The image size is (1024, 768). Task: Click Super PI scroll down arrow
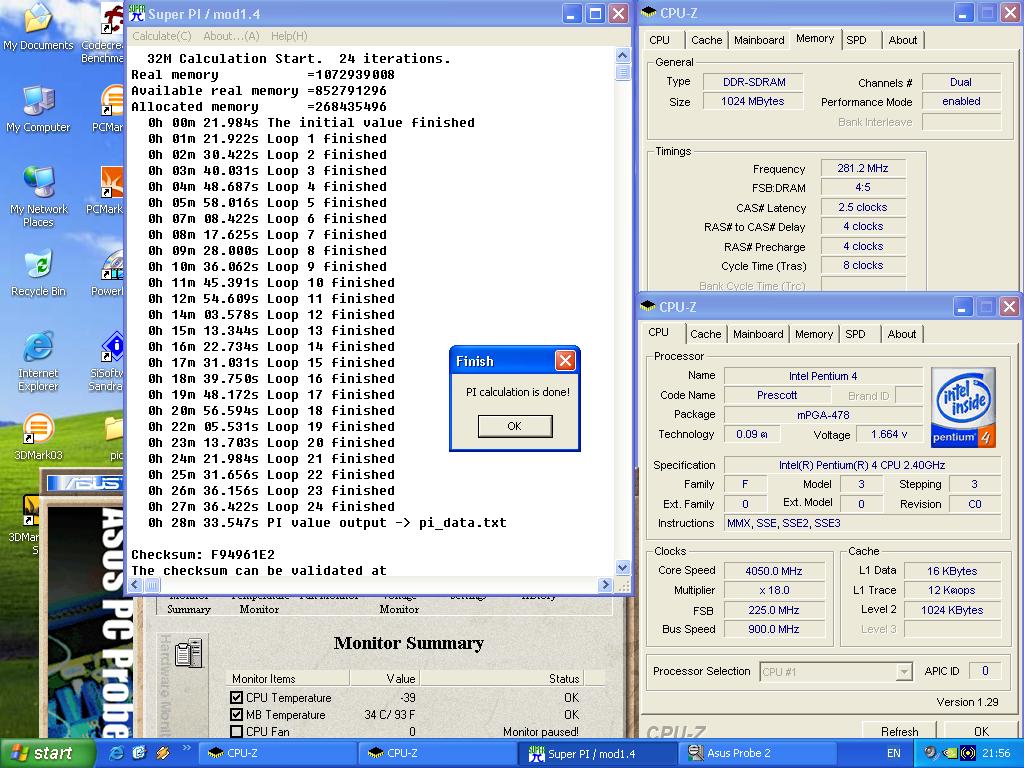point(622,568)
